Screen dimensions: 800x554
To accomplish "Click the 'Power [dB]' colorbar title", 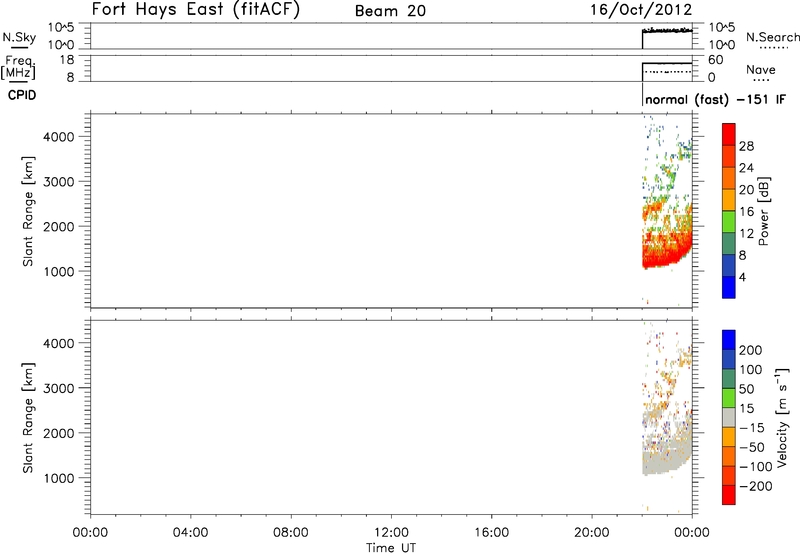I will click(763, 211).
